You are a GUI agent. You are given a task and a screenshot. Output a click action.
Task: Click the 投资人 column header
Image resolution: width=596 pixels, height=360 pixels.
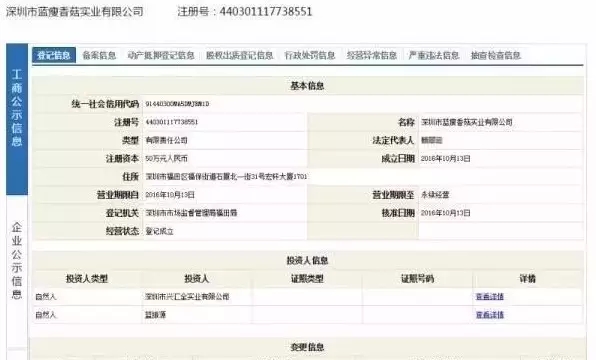pyautogui.click(x=197, y=279)
